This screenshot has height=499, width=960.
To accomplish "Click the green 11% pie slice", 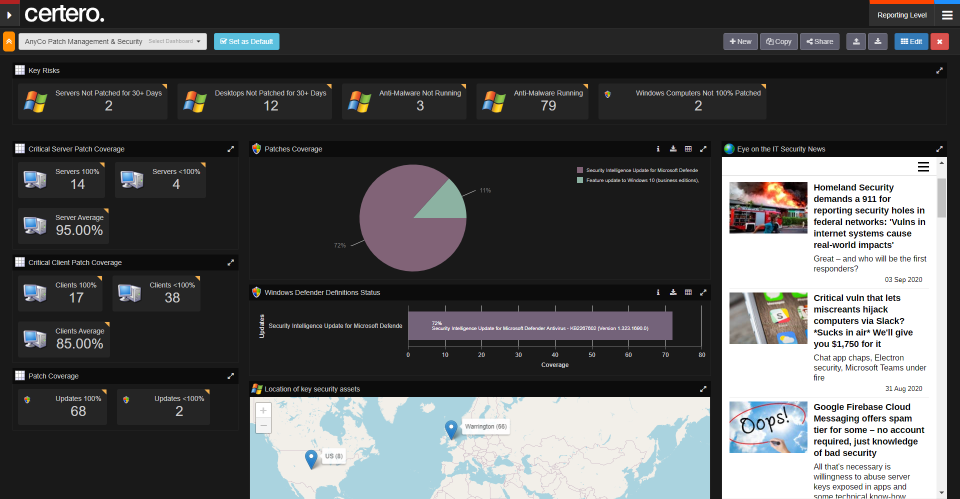I will [x=448, y=204].
